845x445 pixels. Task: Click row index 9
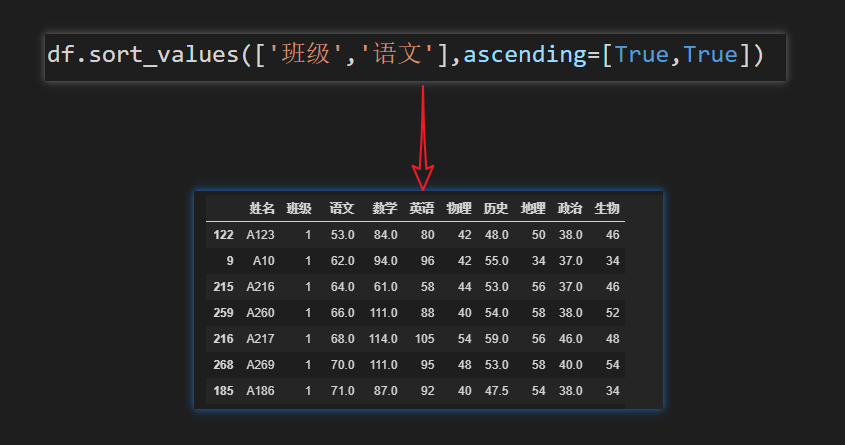[230, 261]
